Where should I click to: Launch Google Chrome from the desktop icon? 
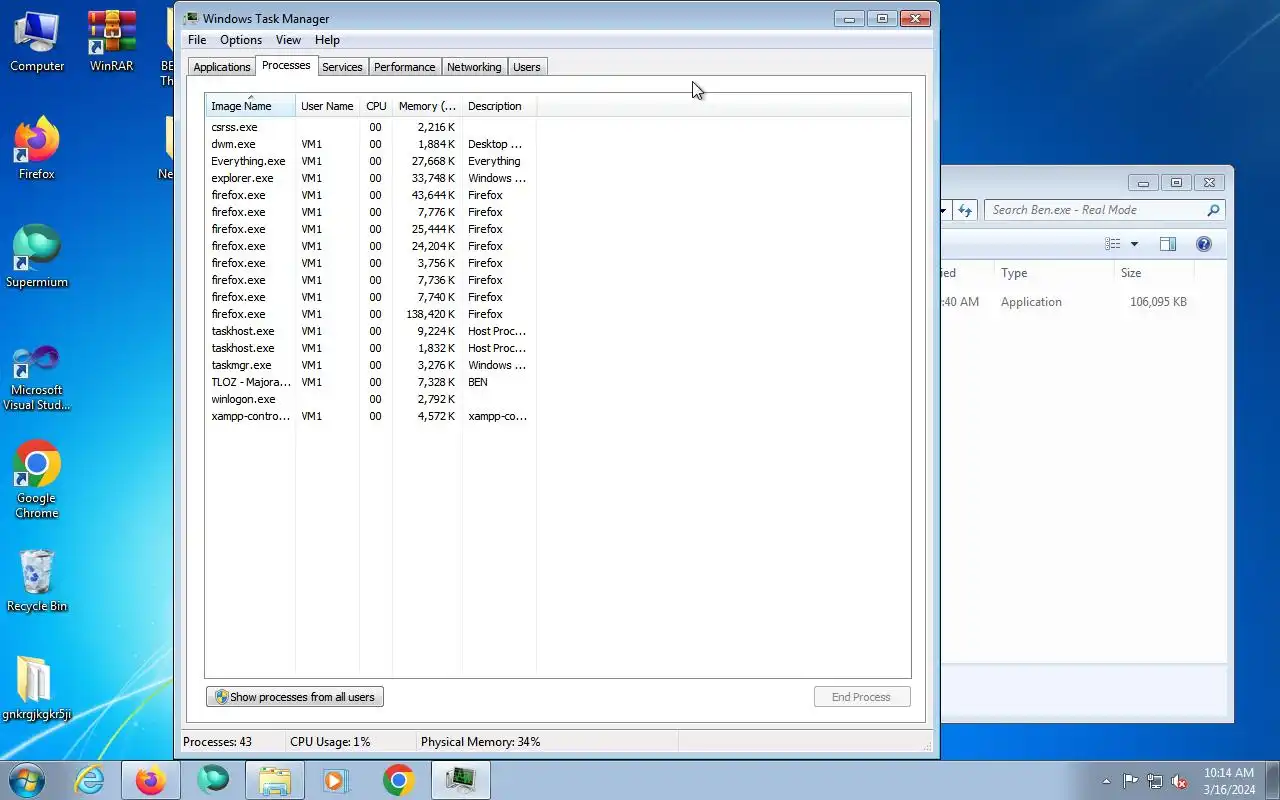point(37,480)
